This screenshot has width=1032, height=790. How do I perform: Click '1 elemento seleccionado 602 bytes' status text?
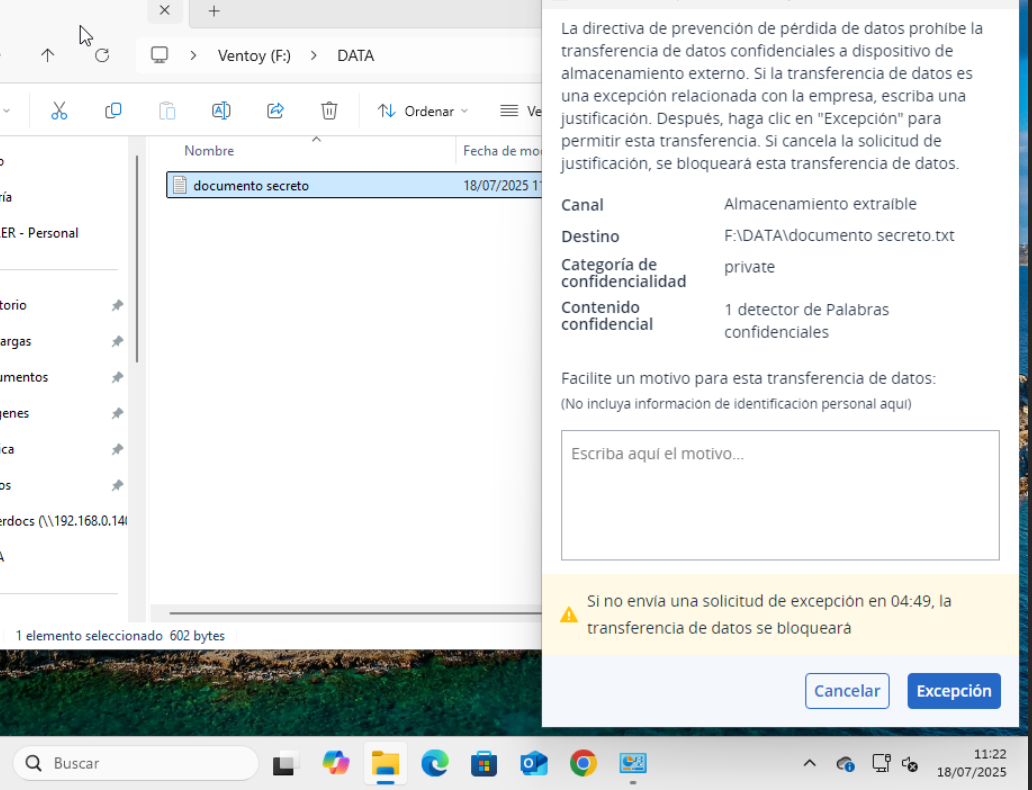click(x=120, y=635)
